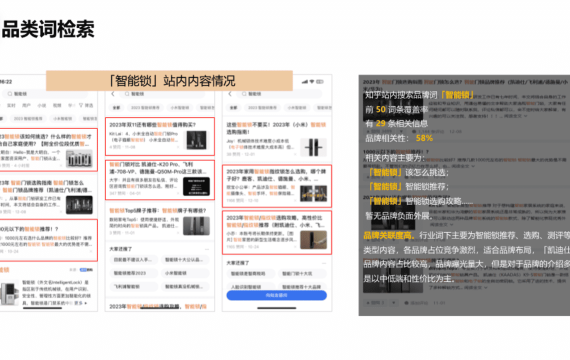This screenshot has height=360, width=570.
Task: Click search magnifier icon in leftmost phone's search bar
Action: point(10,94)
